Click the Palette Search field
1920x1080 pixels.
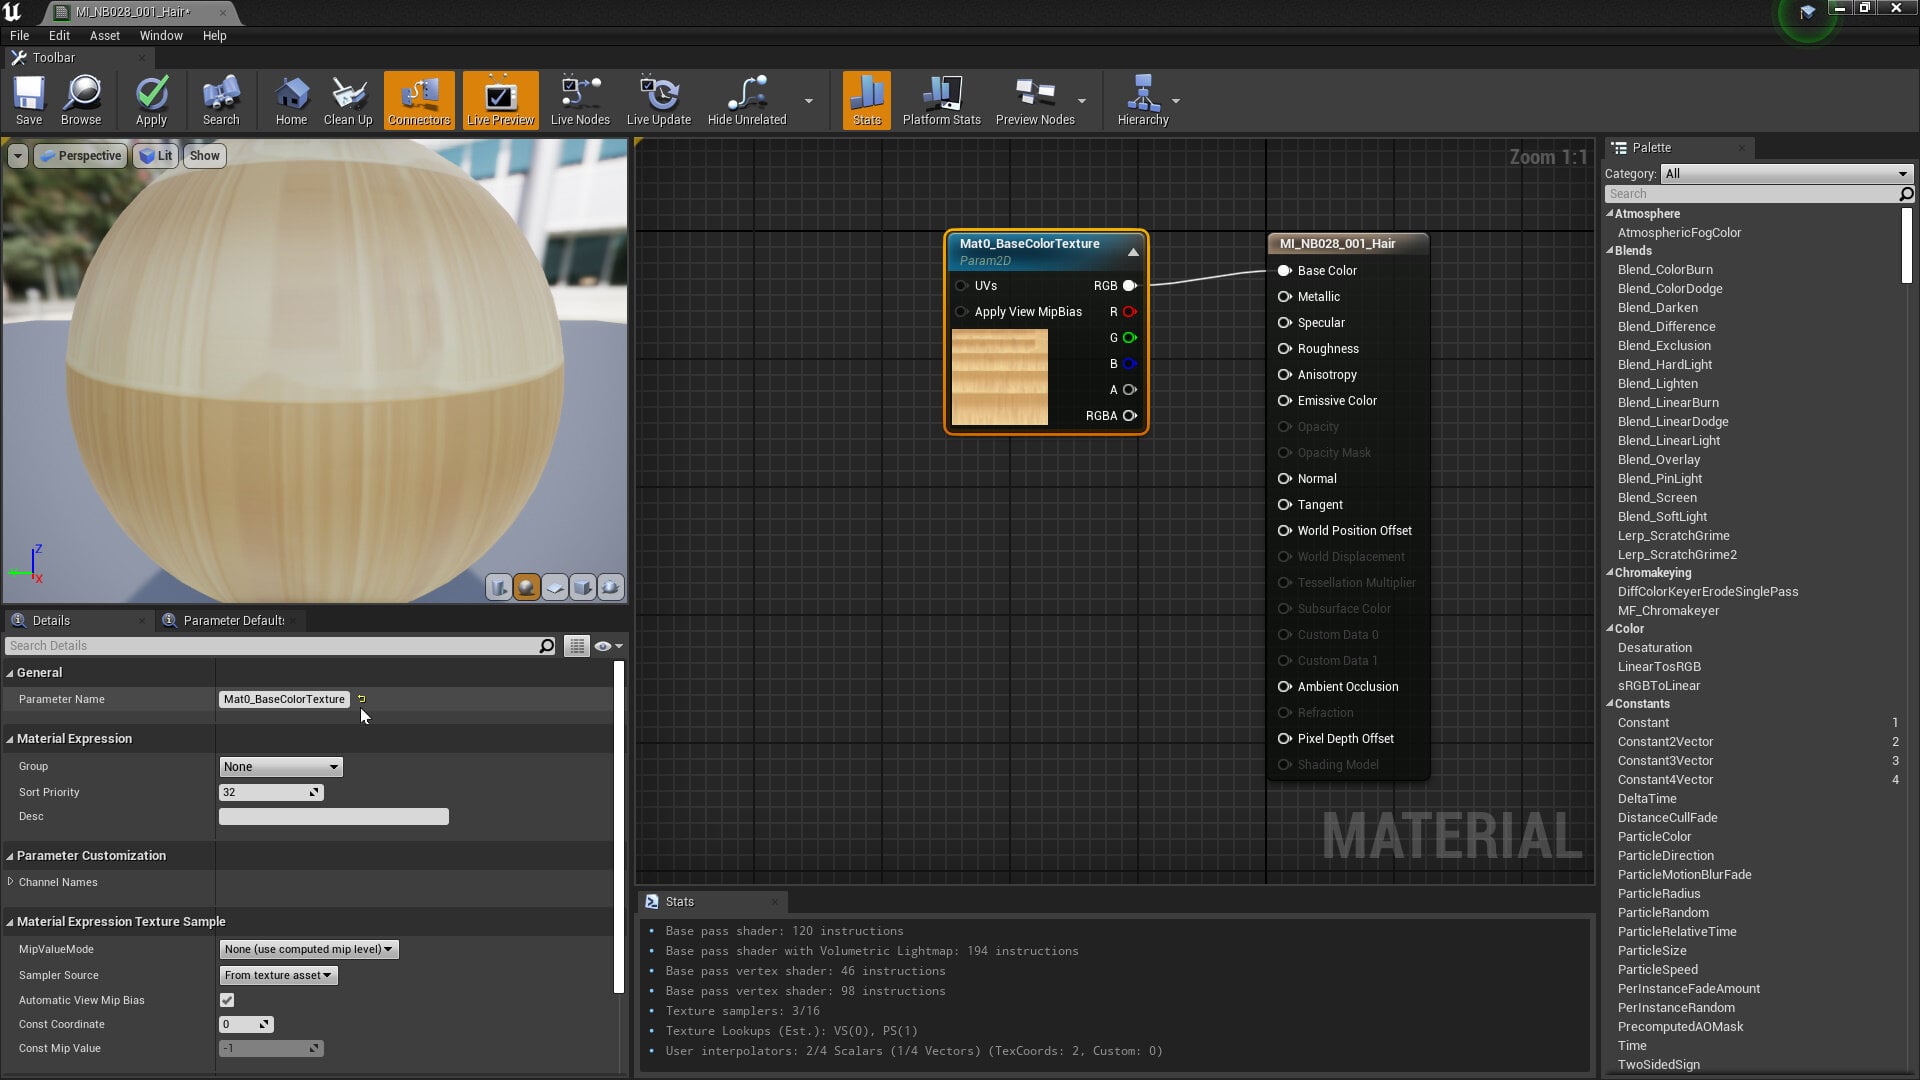click(1752, 194)
